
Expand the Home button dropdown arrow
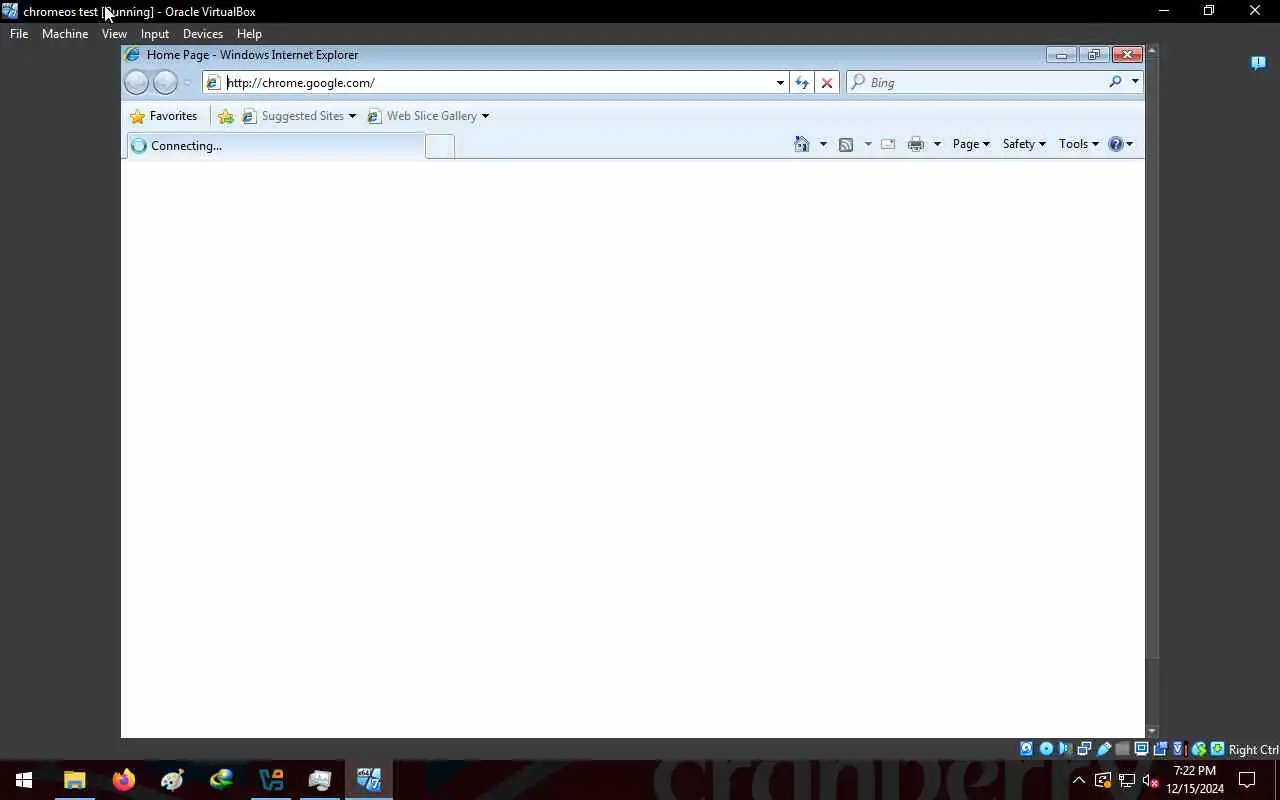[x=823, y=144]
